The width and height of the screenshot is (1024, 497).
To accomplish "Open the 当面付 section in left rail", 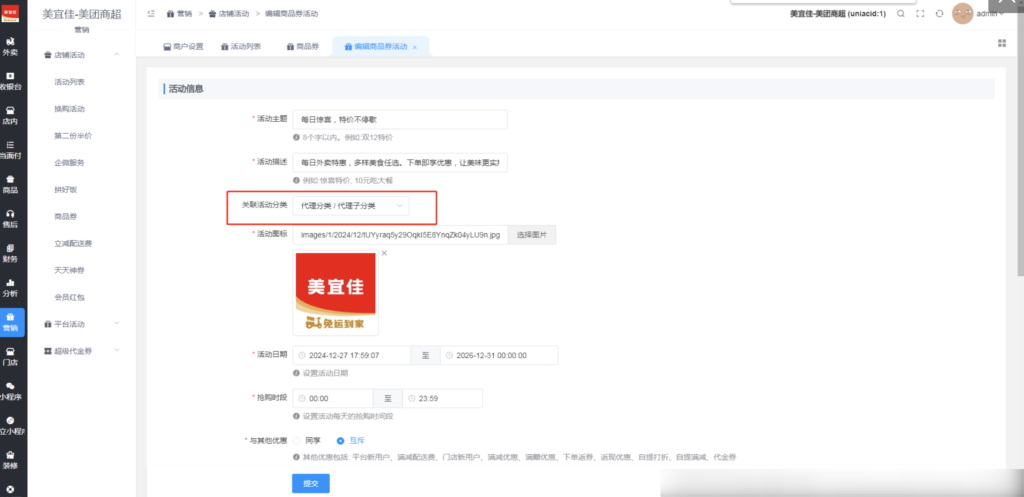I will tap(10, 150).
